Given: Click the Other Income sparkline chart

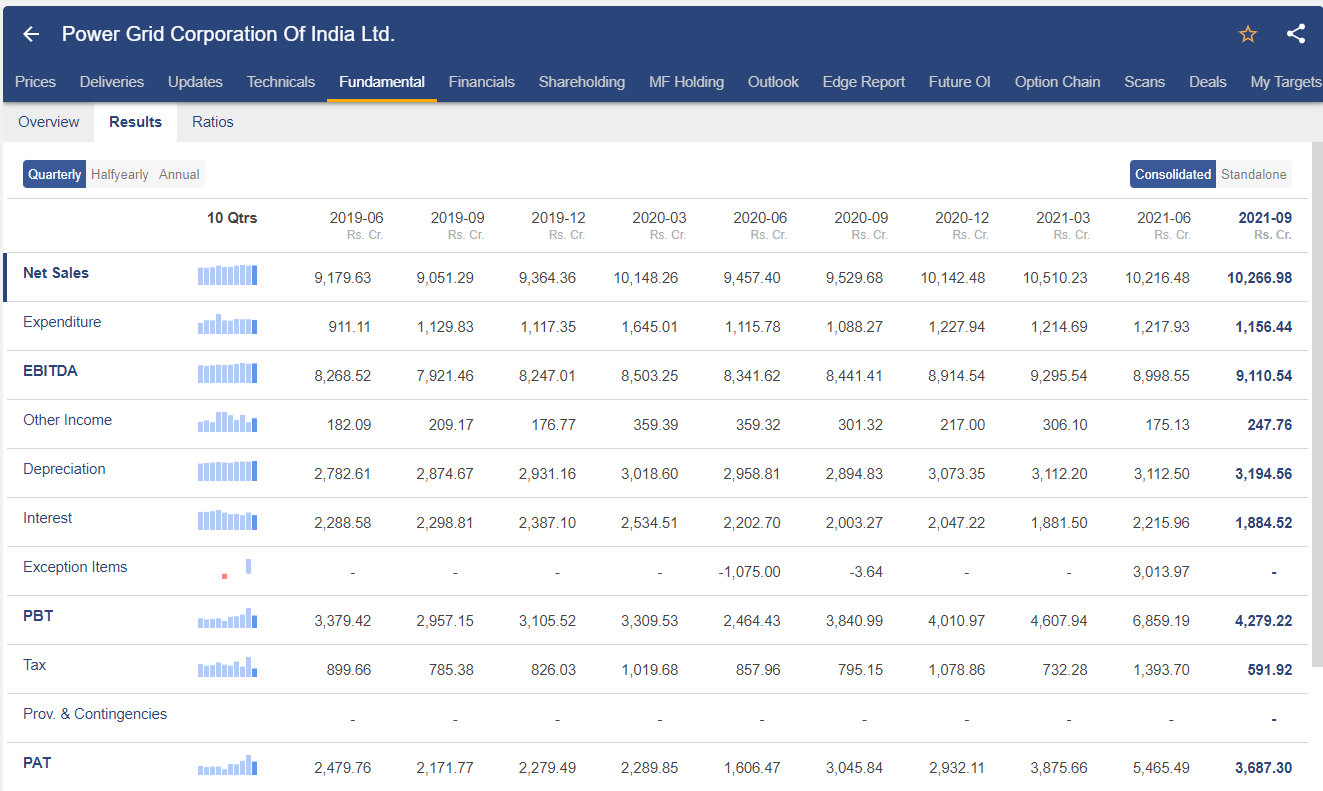Looking at the screenshot, I should click(x=228, y=422).
